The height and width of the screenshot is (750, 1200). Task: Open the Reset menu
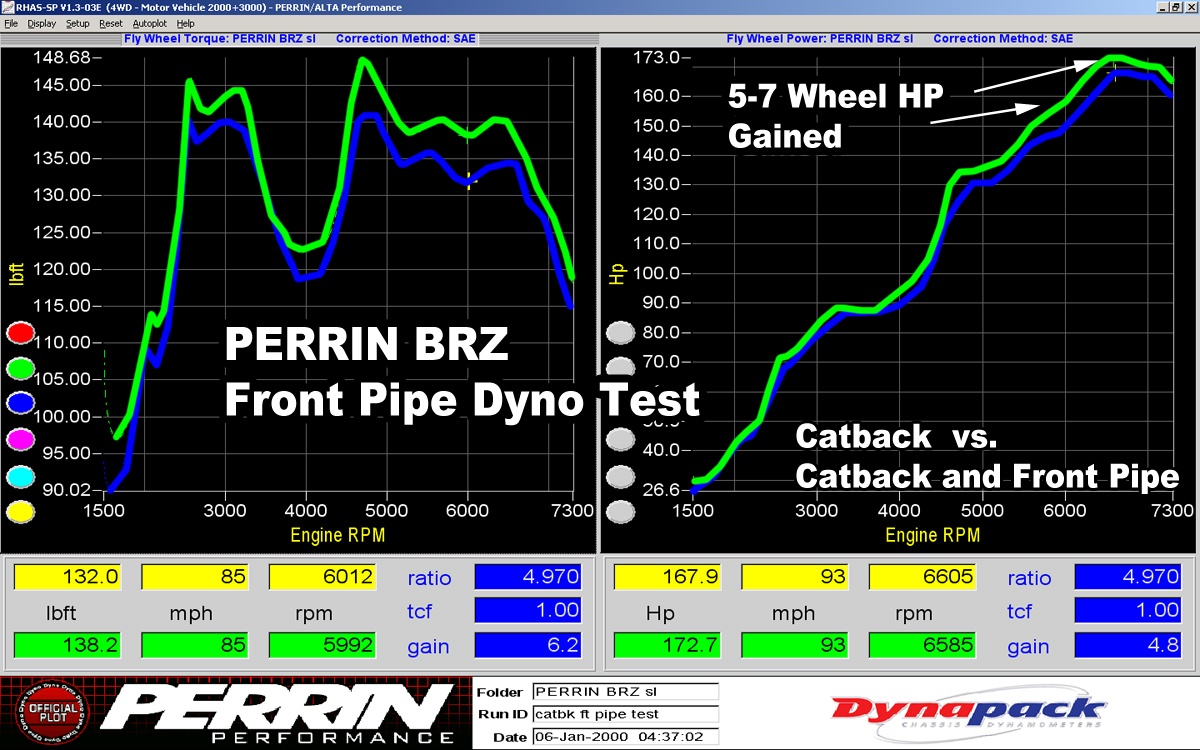coord(111,23)
